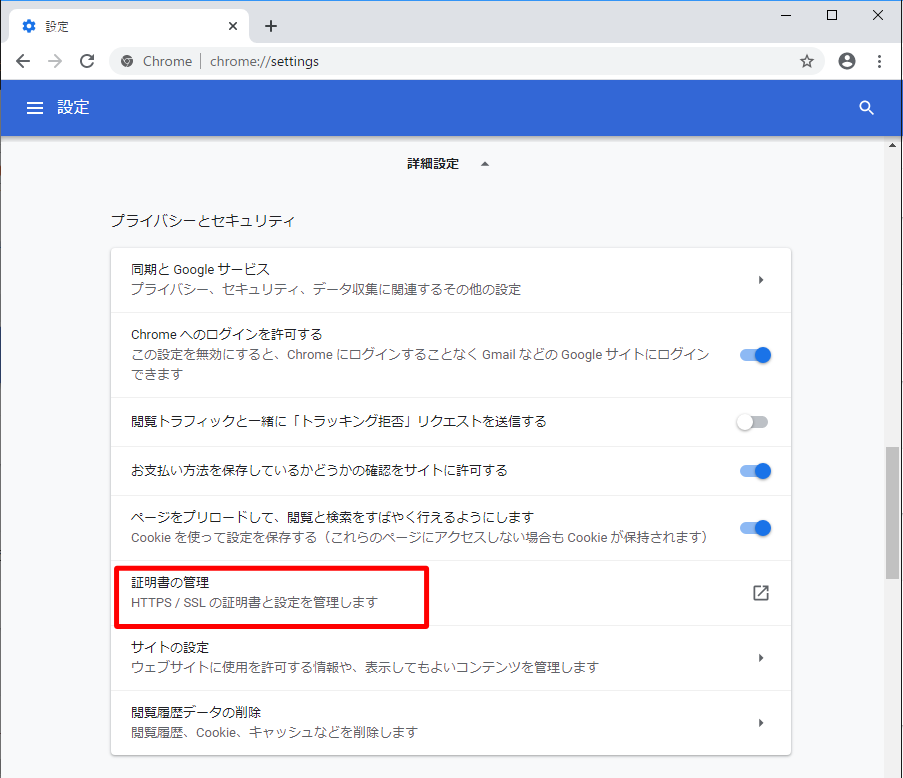The height and width of the screenshot is (778, 903).
Task: Reload the settings page
Action: [87, 61]
